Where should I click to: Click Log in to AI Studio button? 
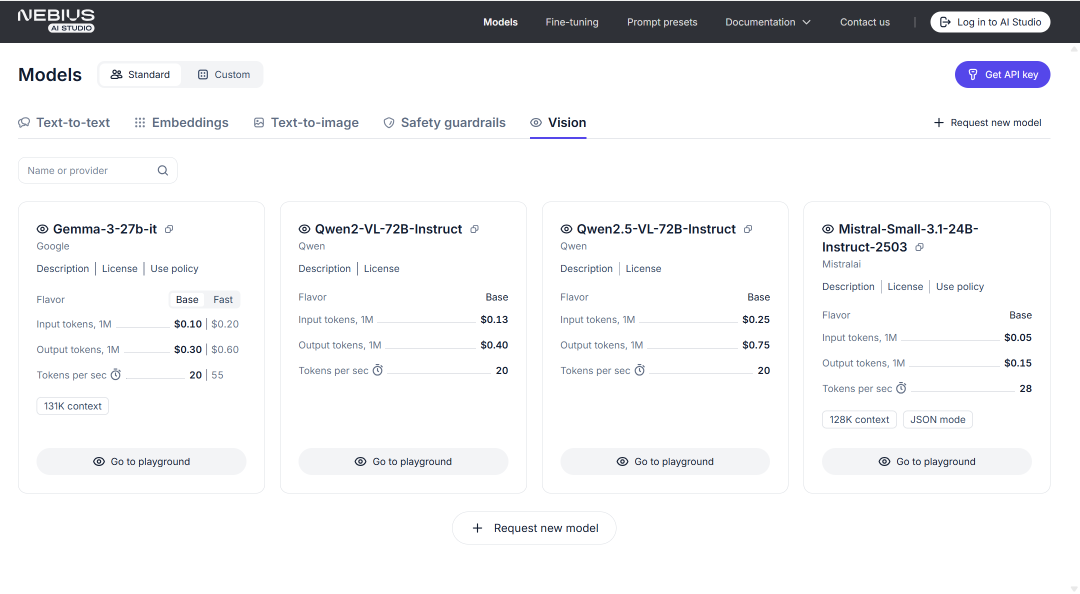[990, 22]
